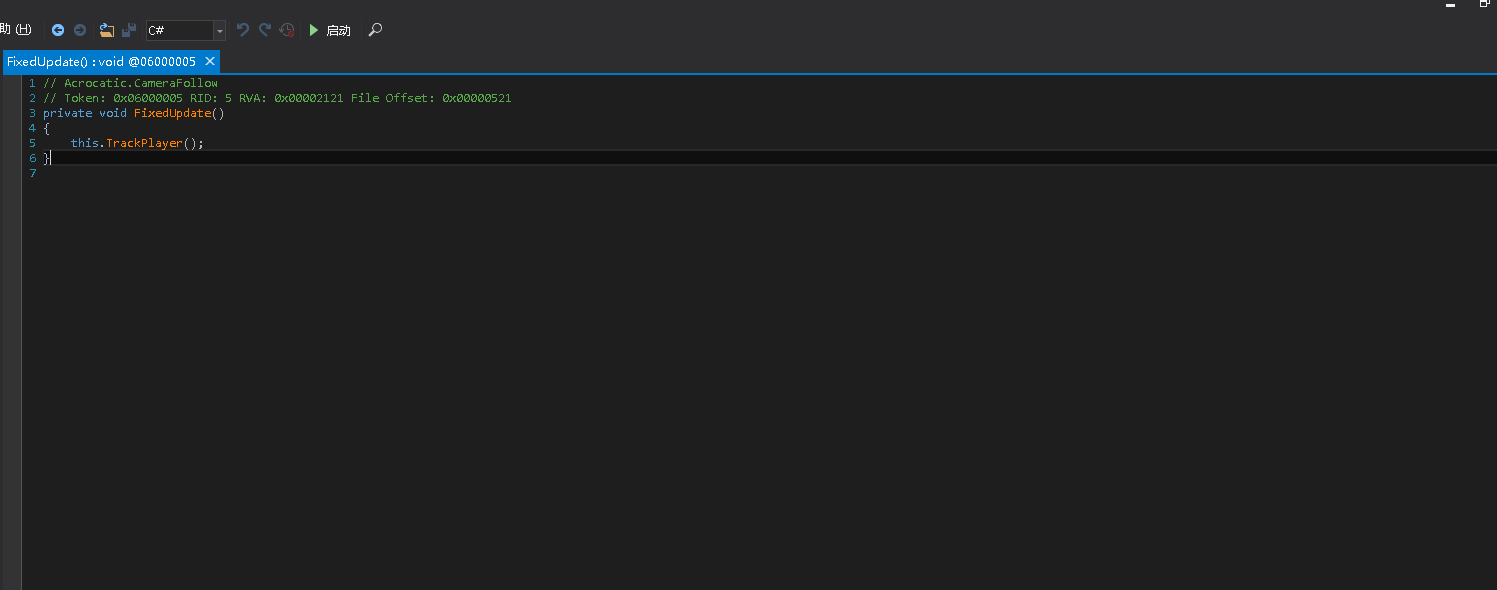1497x590 pixels.
Task: Navigate back using the back arrow icon
Action: point(57,29)
